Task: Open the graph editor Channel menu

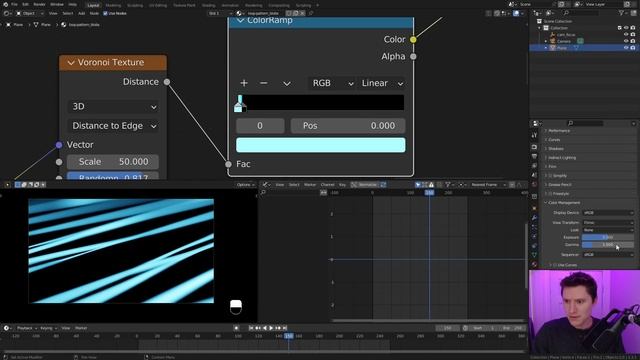Action: click(x=327, y=184)
